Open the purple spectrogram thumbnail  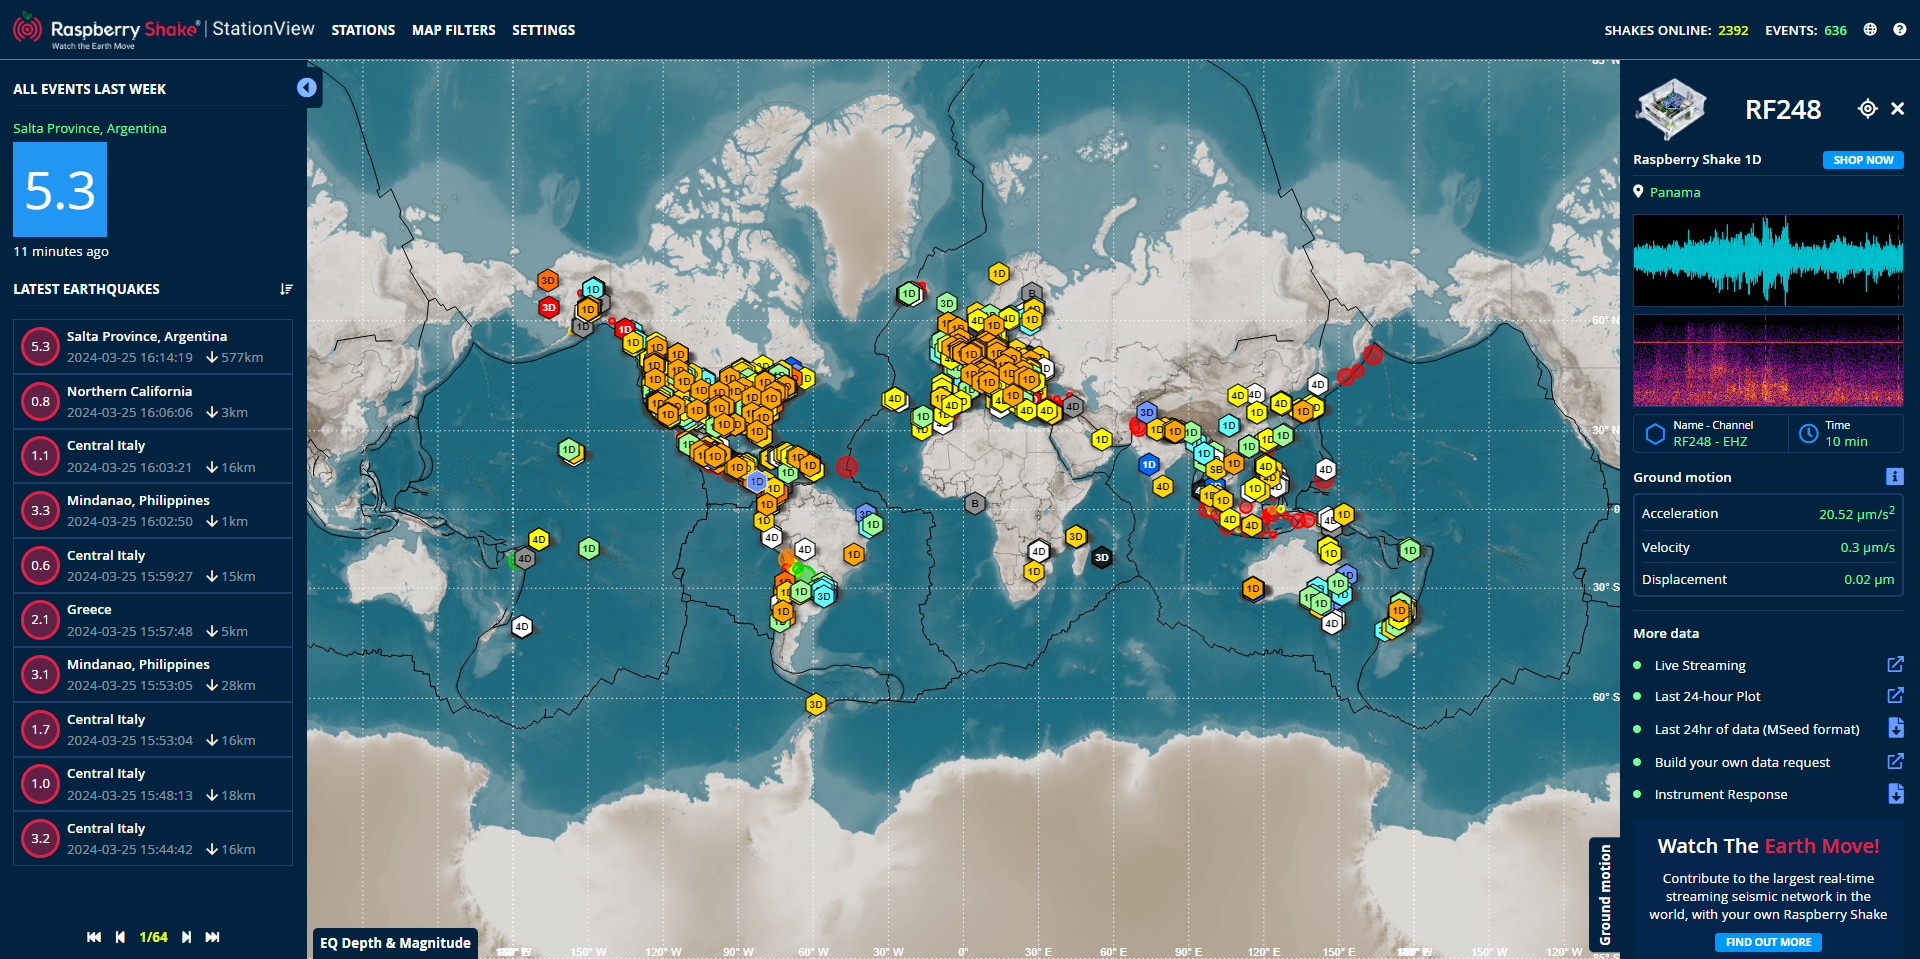point(1768,360)
